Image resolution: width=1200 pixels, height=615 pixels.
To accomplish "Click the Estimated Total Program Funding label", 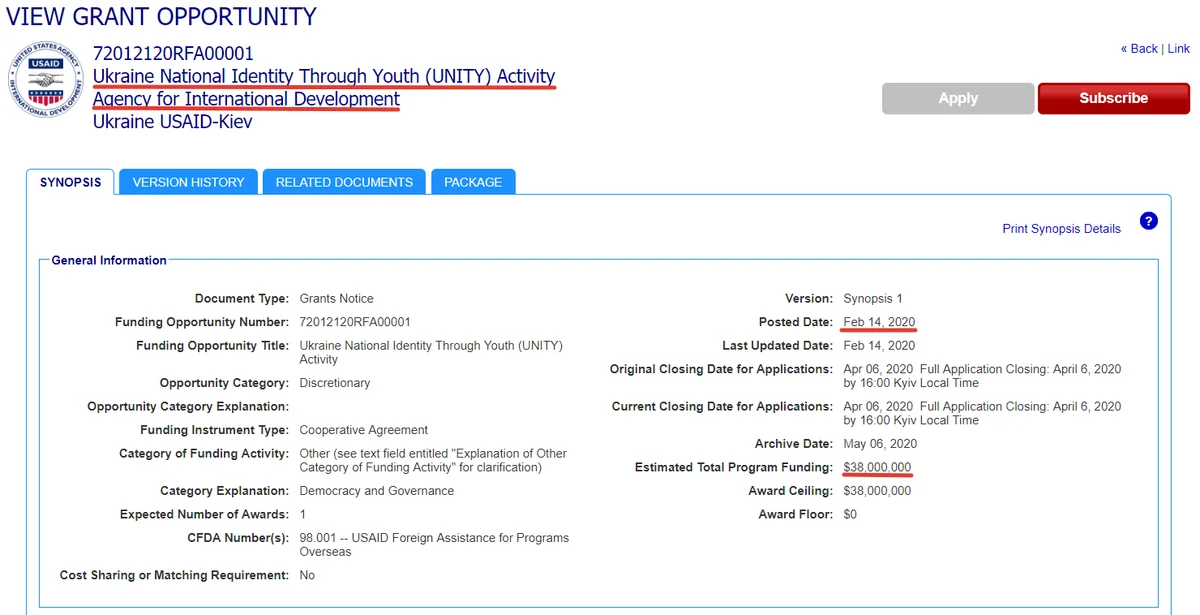I will tap(734, 467).
